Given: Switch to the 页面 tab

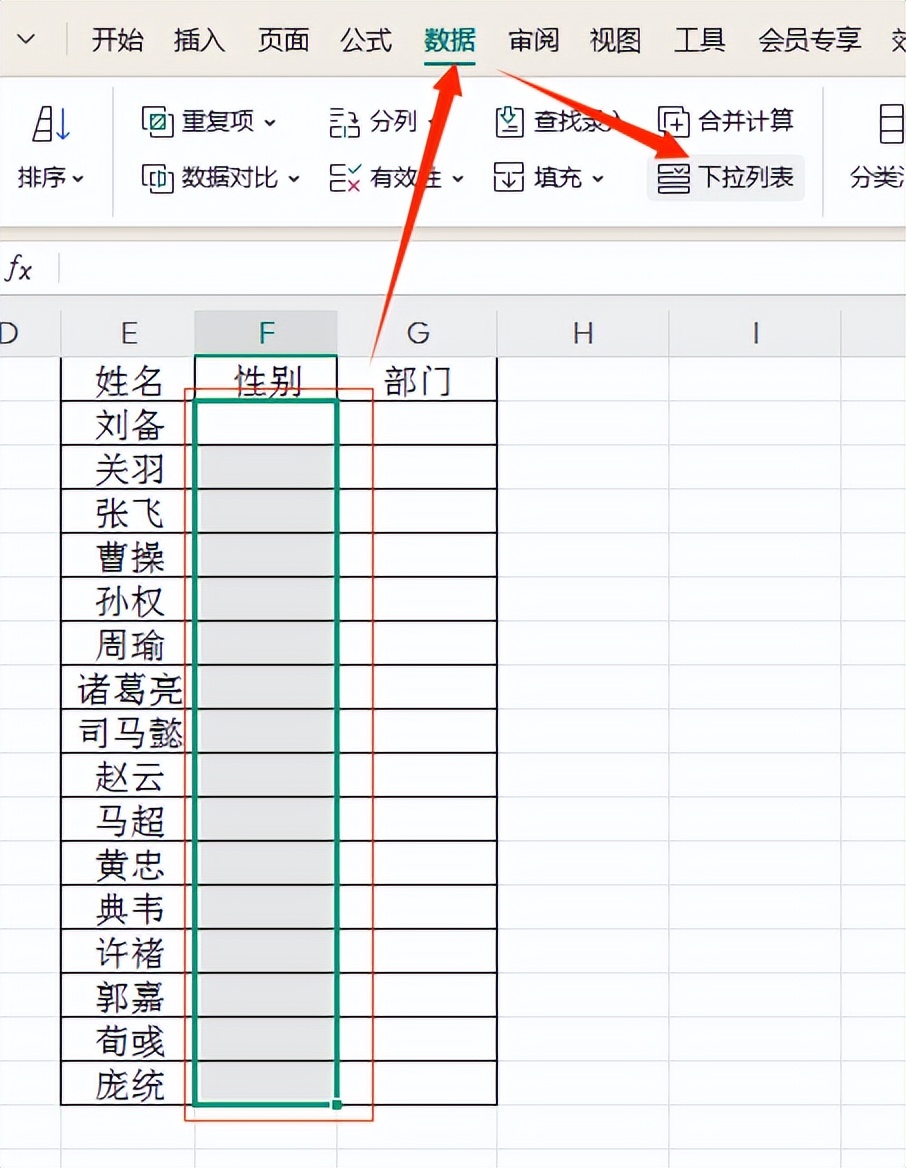Looking at the screenshot, I should coord(283,39).
